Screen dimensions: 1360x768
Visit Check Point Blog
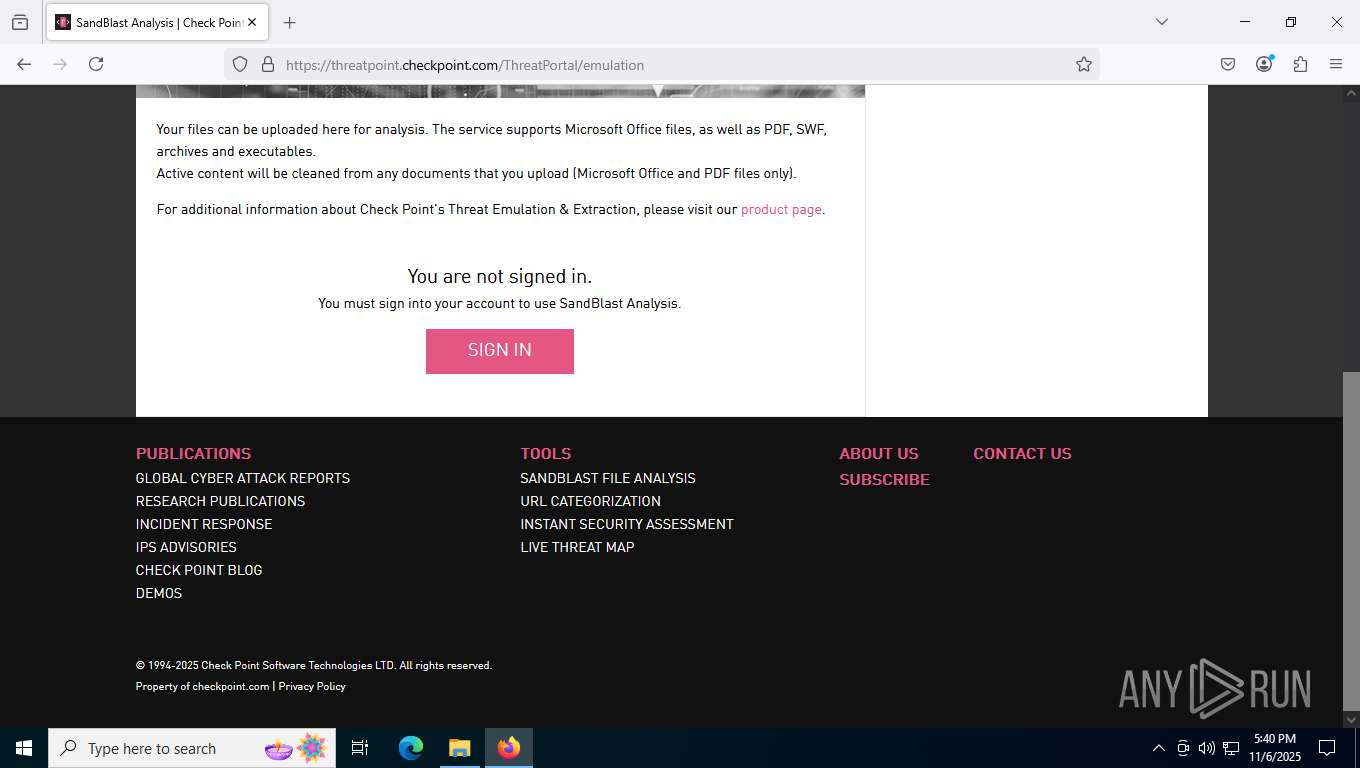199,570
